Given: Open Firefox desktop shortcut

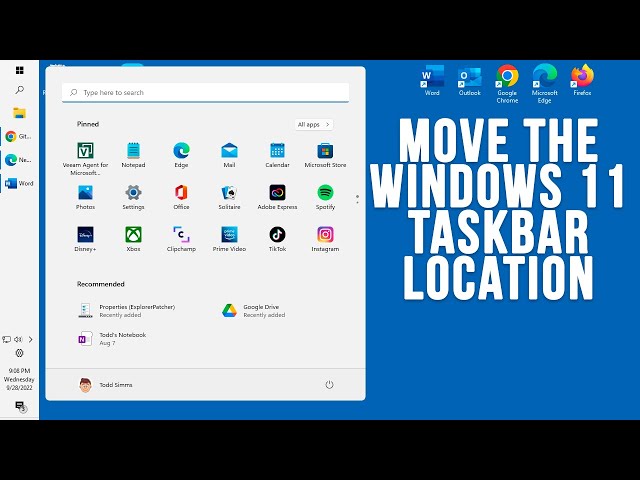Looking at the screenshot, I should (x=582, y=80).
